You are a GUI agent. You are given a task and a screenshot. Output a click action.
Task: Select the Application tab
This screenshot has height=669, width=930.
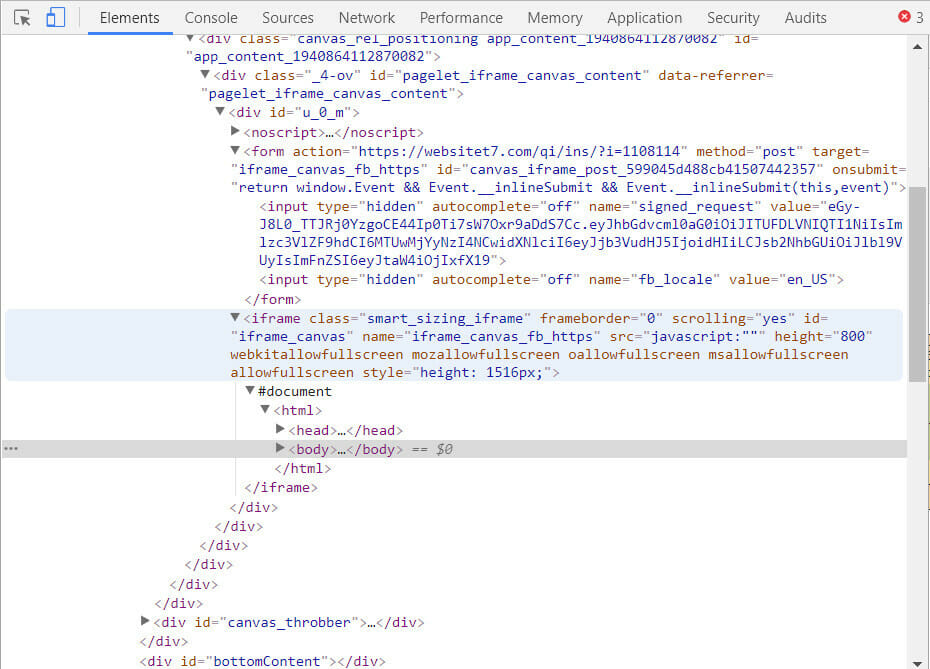(x=644, y=18)
